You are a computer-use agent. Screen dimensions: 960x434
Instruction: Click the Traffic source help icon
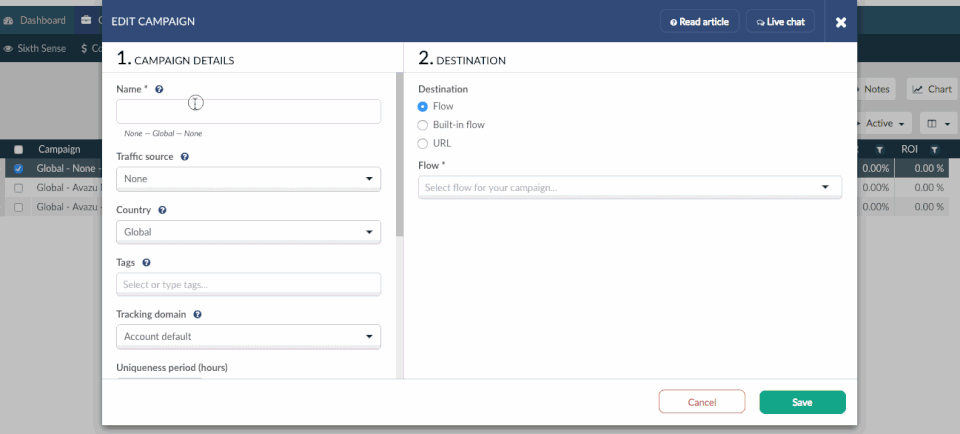[185, 157]
